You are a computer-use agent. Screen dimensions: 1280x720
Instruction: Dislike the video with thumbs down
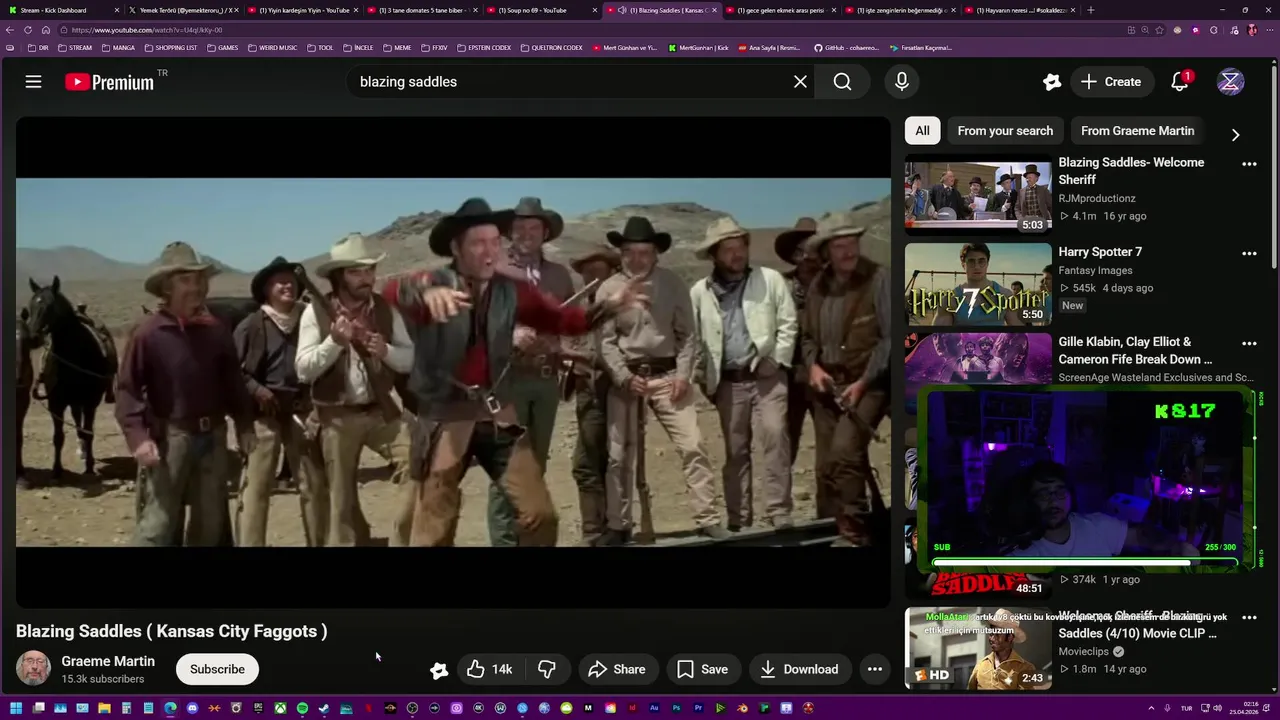pyautogui.click(x=547, y=669)
